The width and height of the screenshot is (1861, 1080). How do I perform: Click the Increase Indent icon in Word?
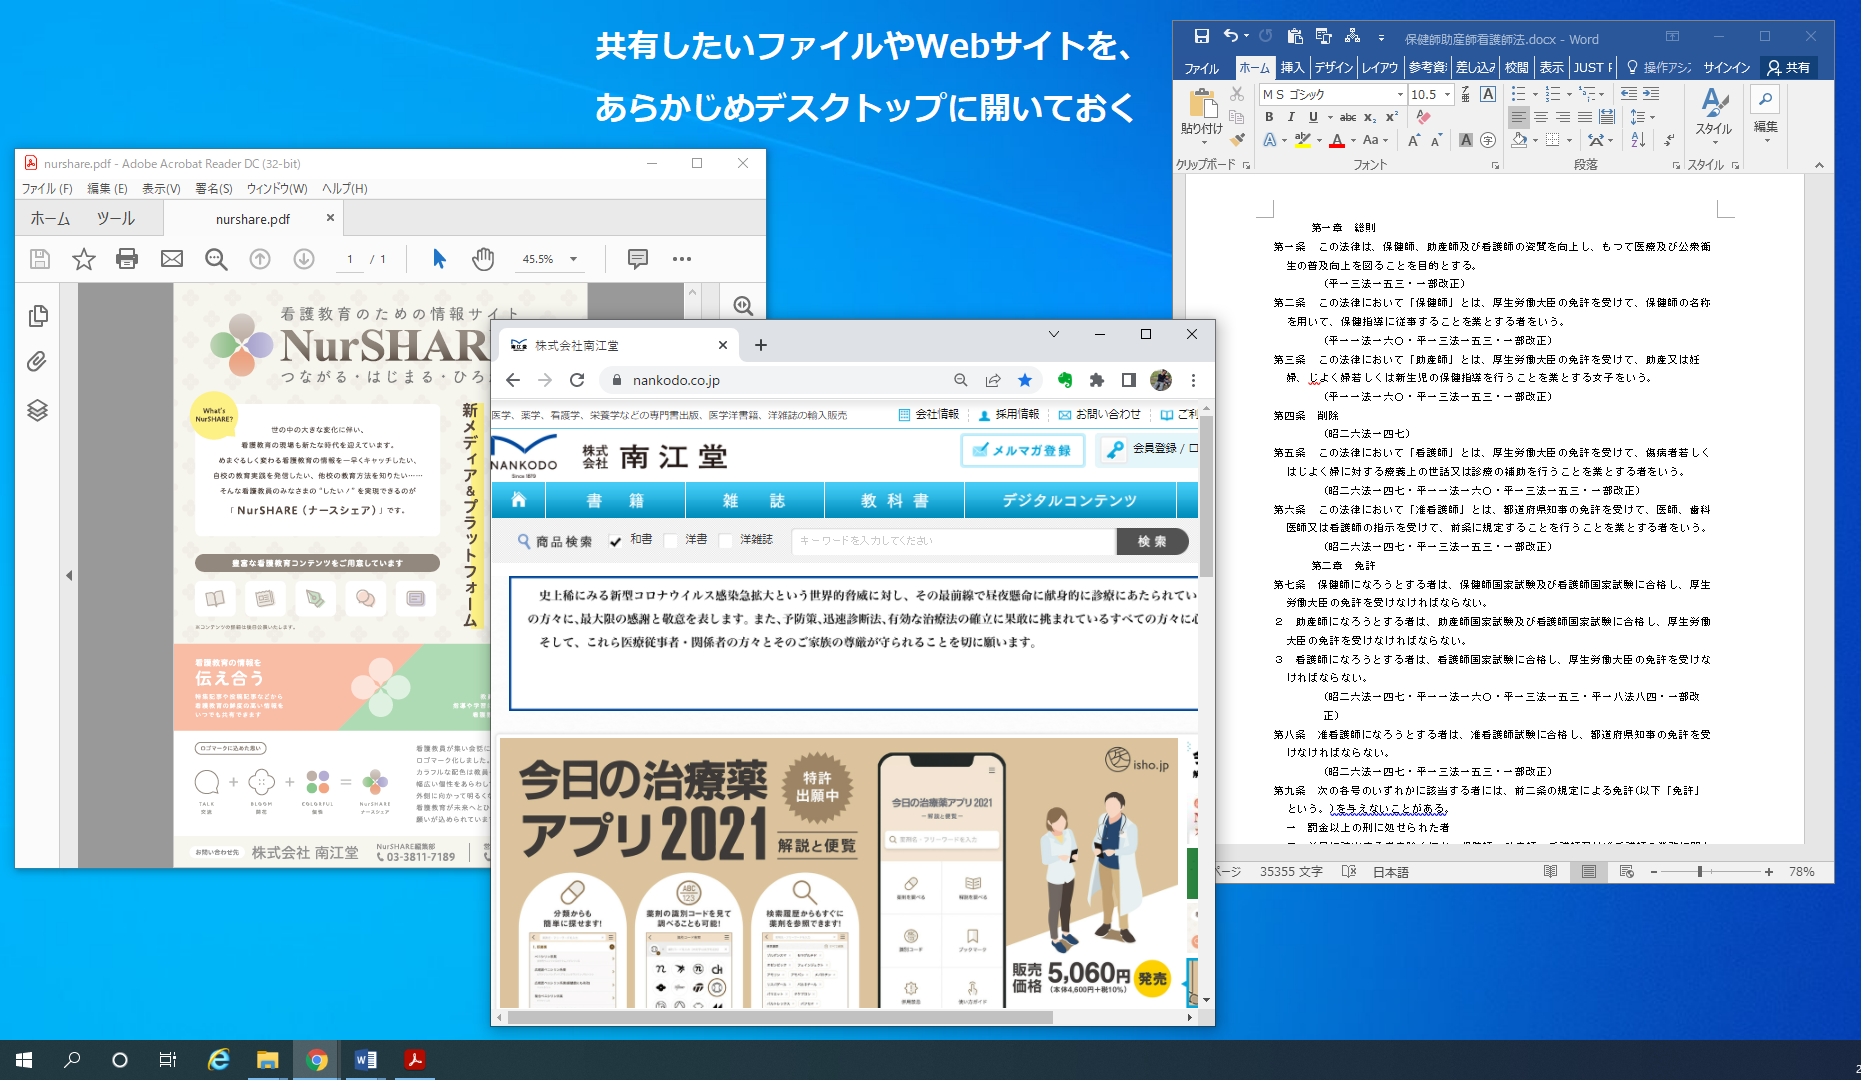click(1650, 94)
